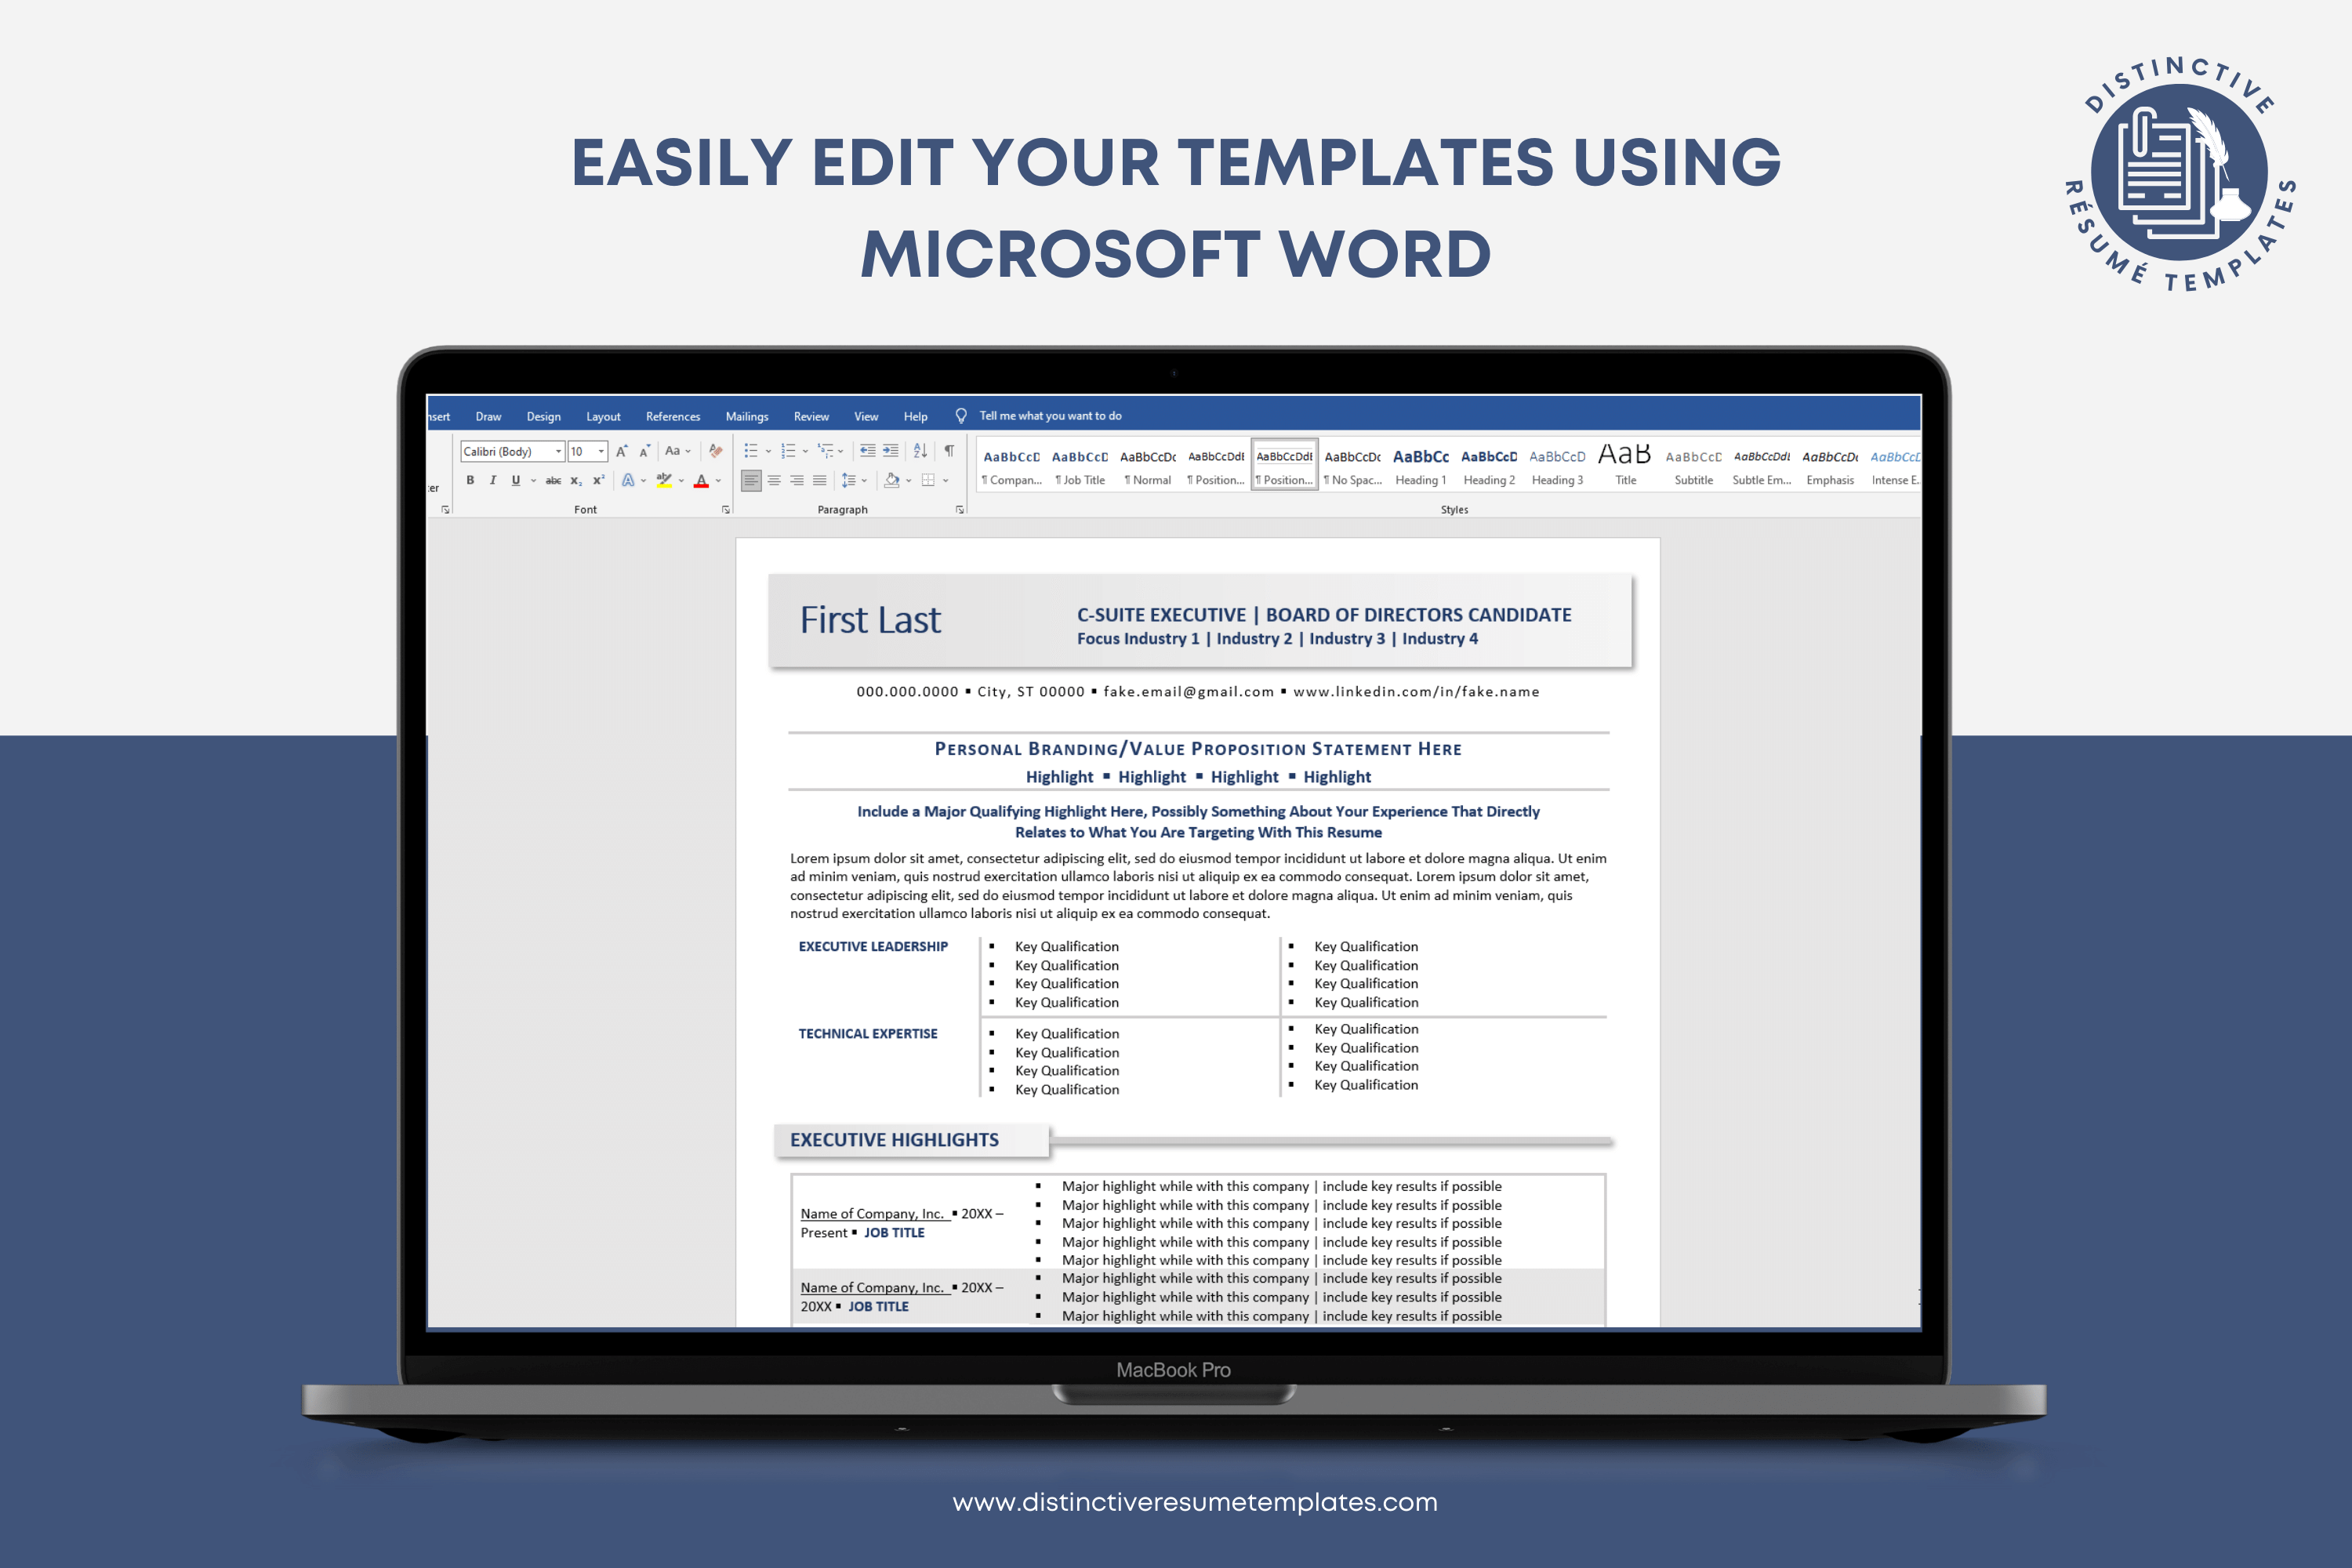2352x1568 pixels.
Task: Toggle Subscript formatting
Action: click(x=576, y=480)
